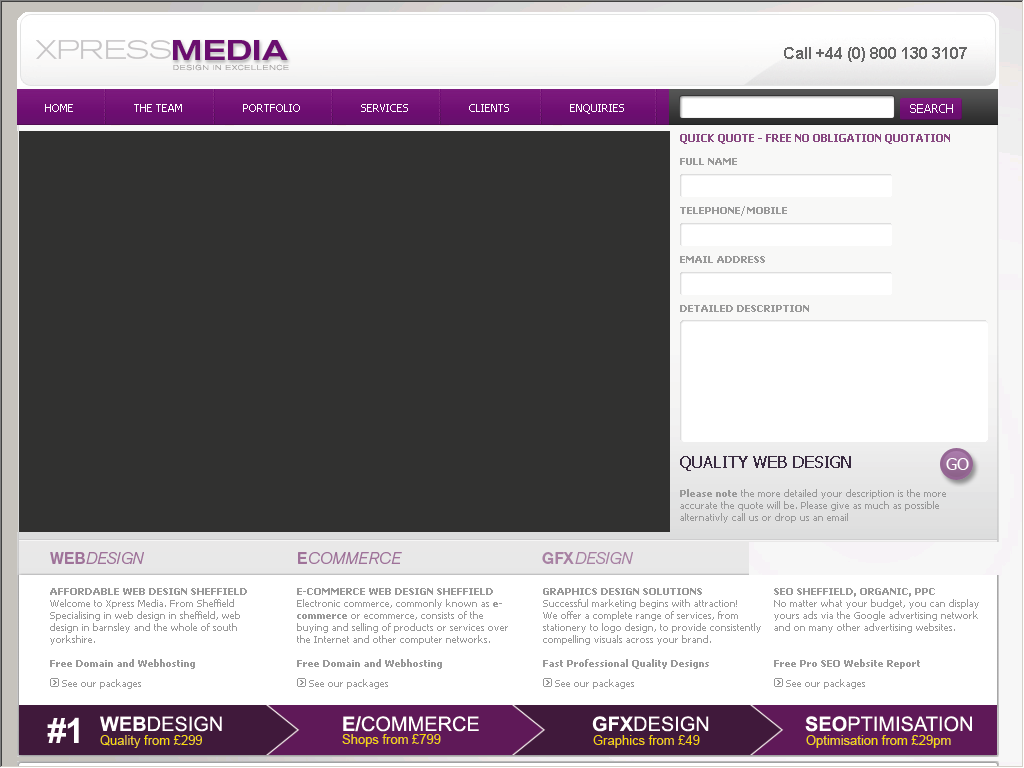Click the round purple GO button
Image resolution: width=1024 pixels, height=768 pixels.
coord(957,464)
